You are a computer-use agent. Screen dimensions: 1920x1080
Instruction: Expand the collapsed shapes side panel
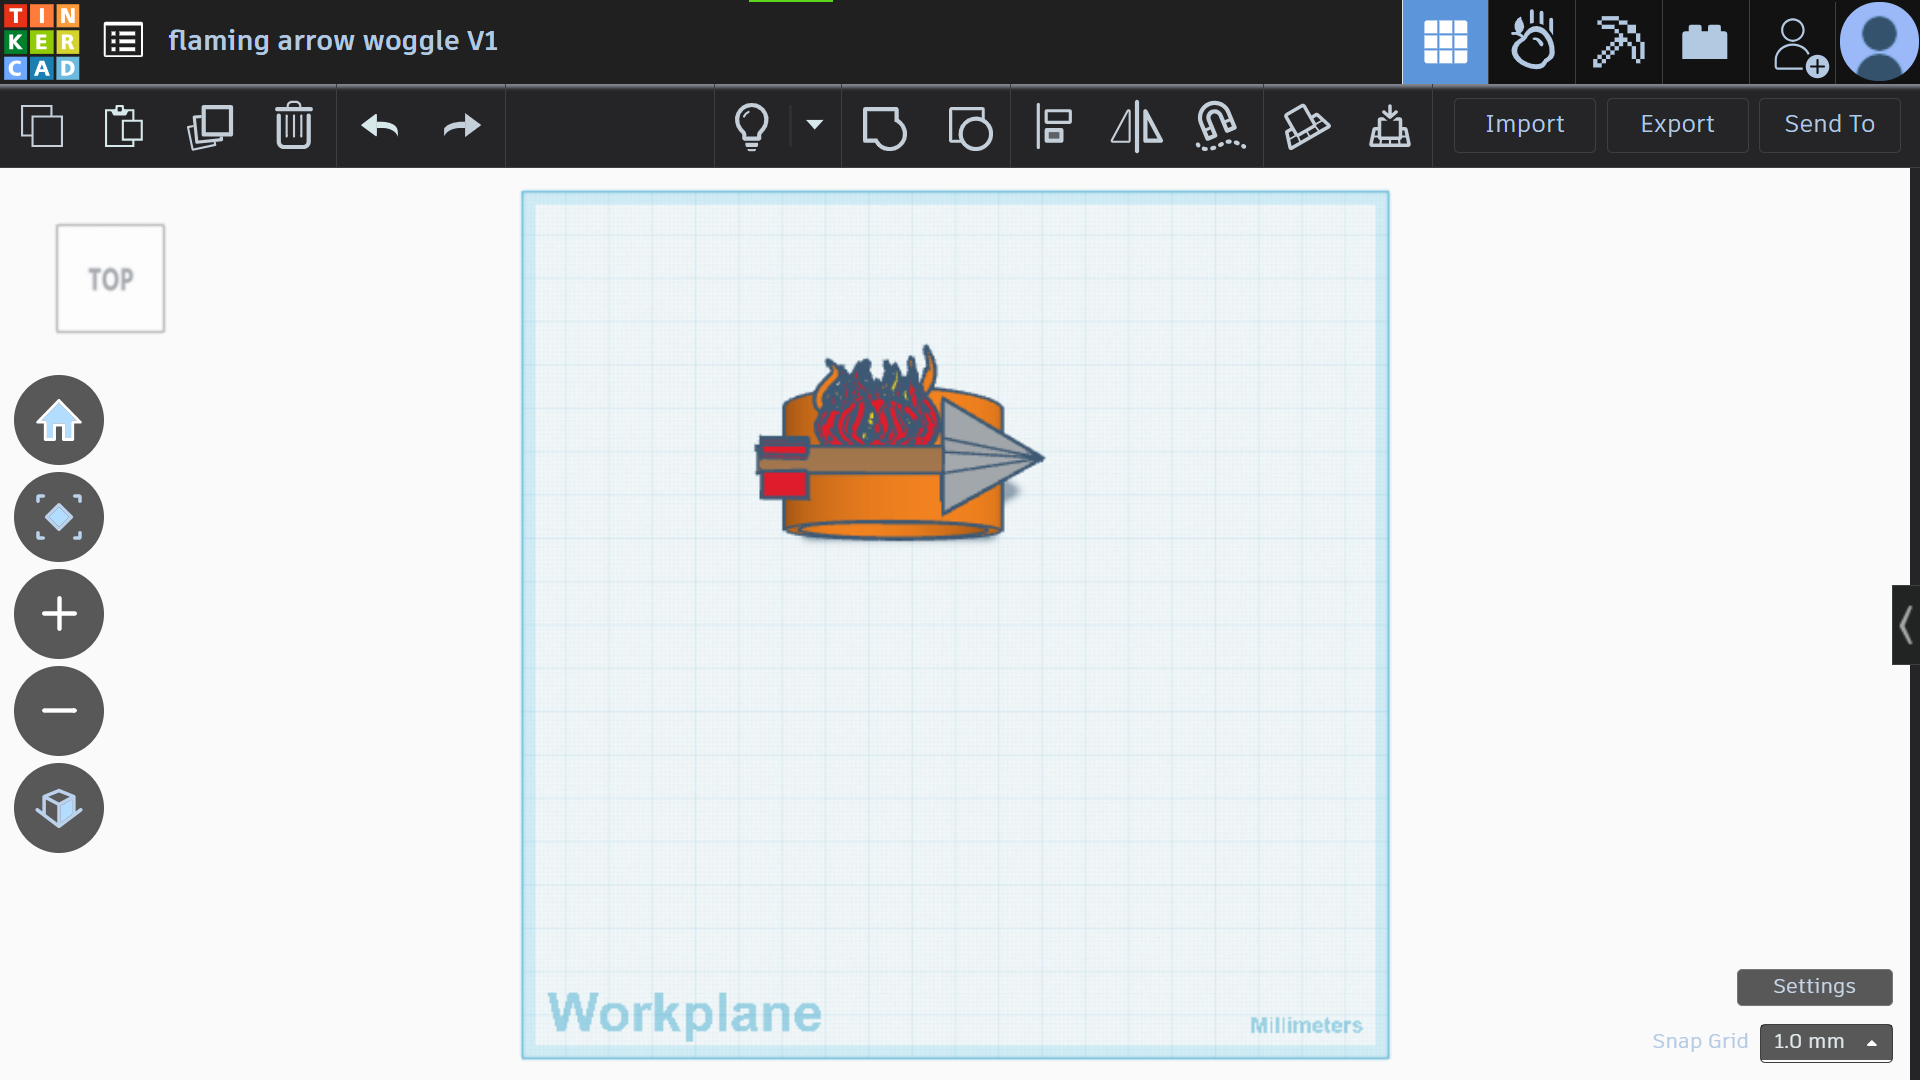coord(1905,625)
